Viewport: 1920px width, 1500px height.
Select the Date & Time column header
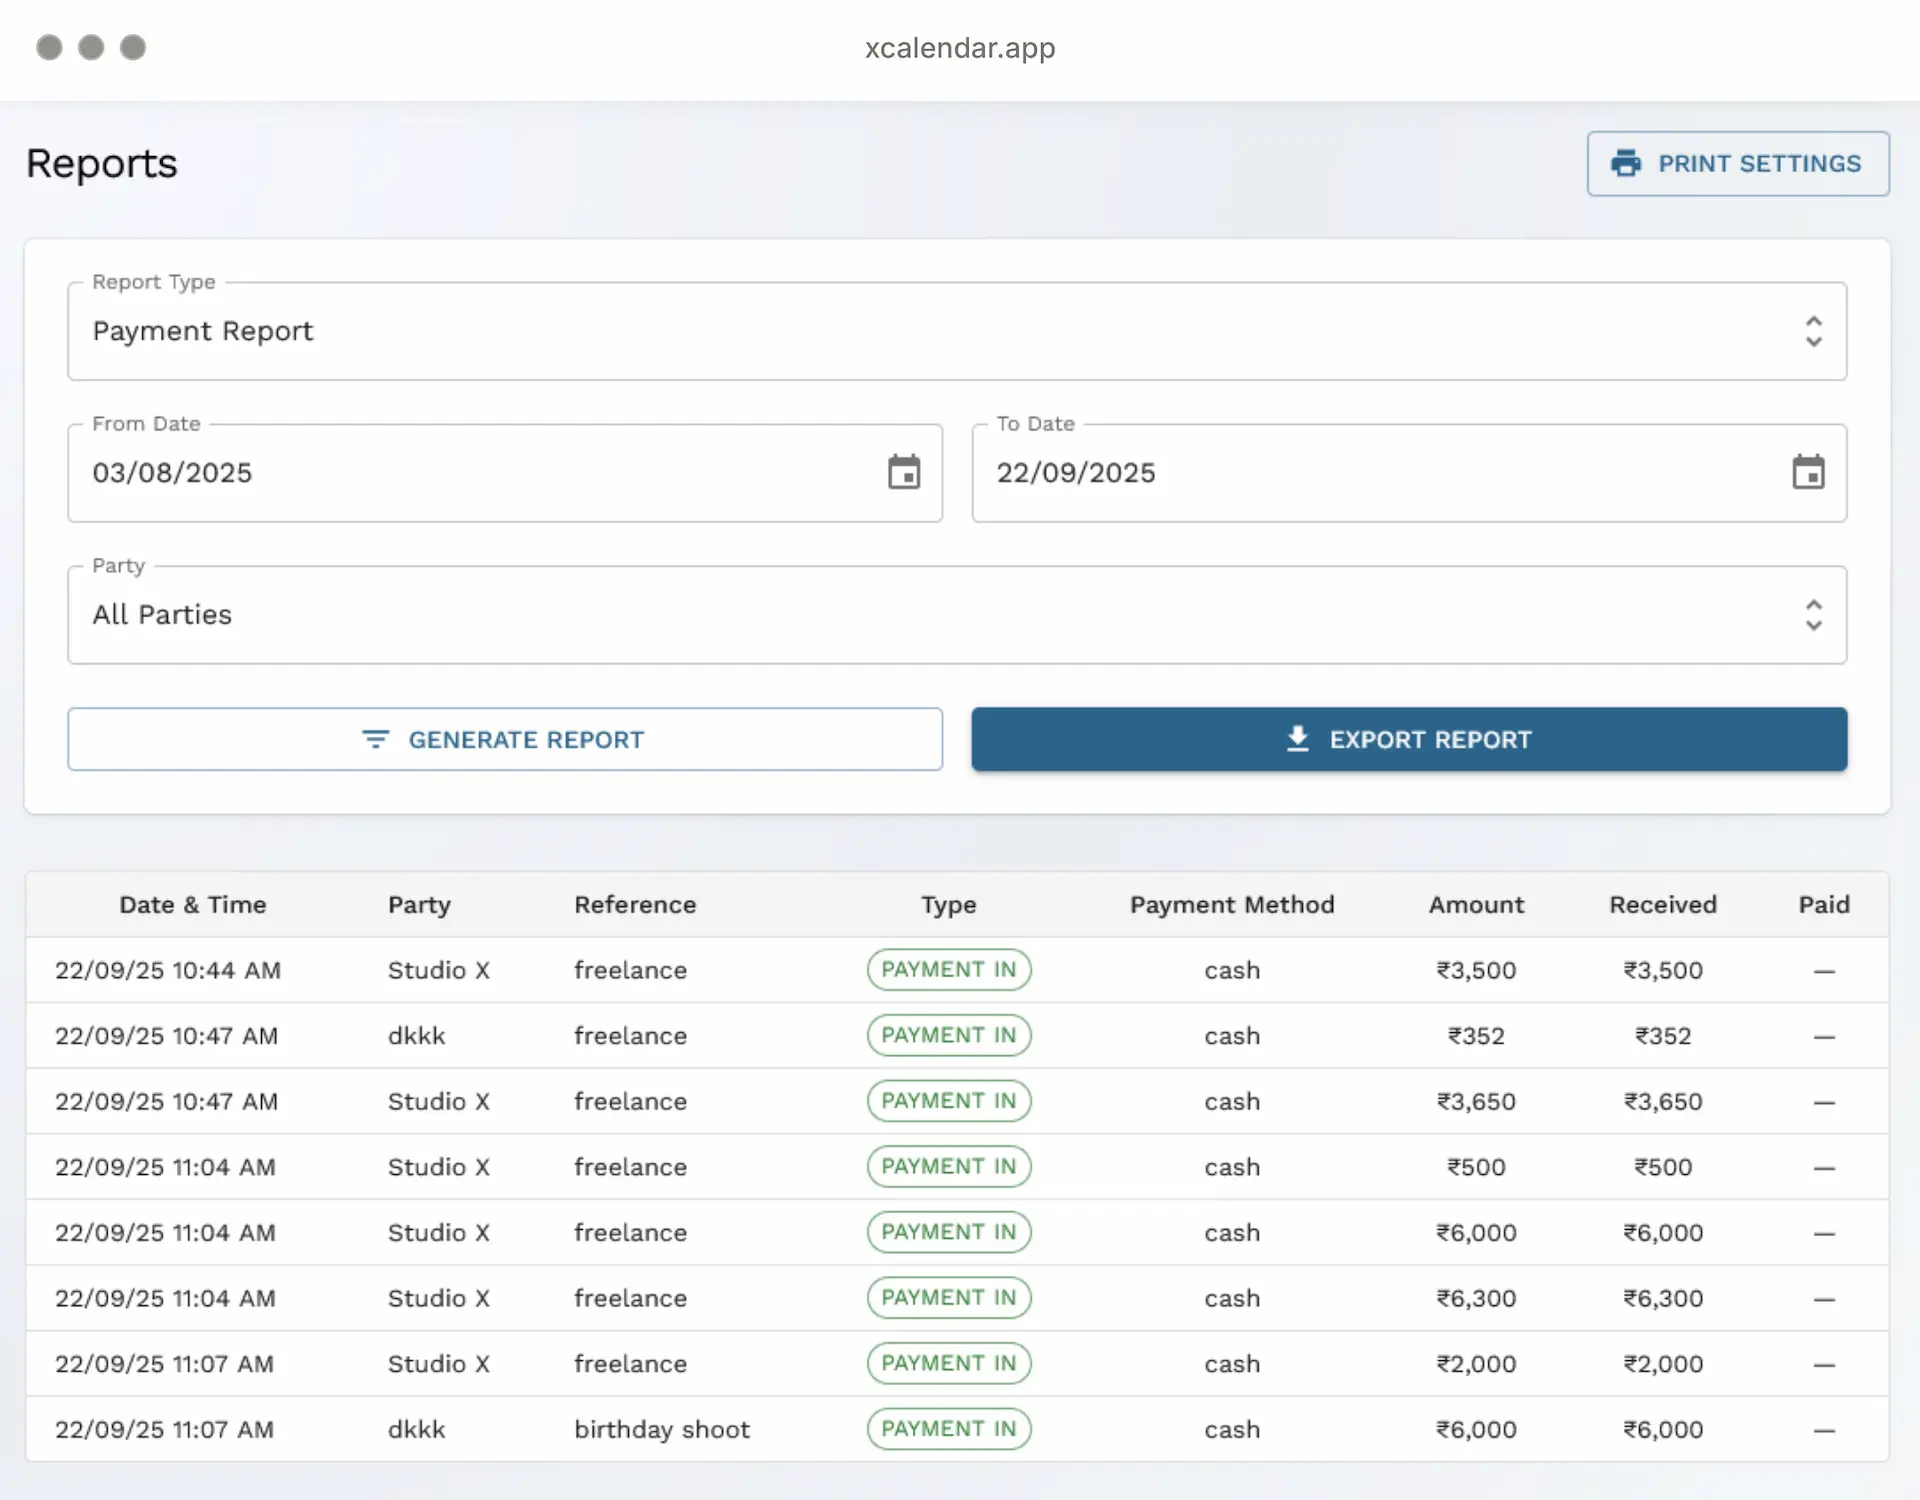(193, 904)
